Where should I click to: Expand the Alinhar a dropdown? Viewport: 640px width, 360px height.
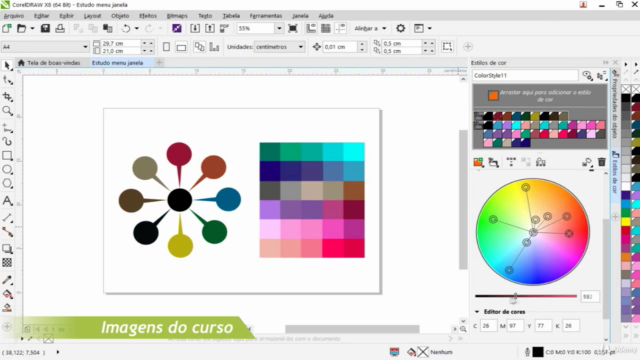click(384, 28)
